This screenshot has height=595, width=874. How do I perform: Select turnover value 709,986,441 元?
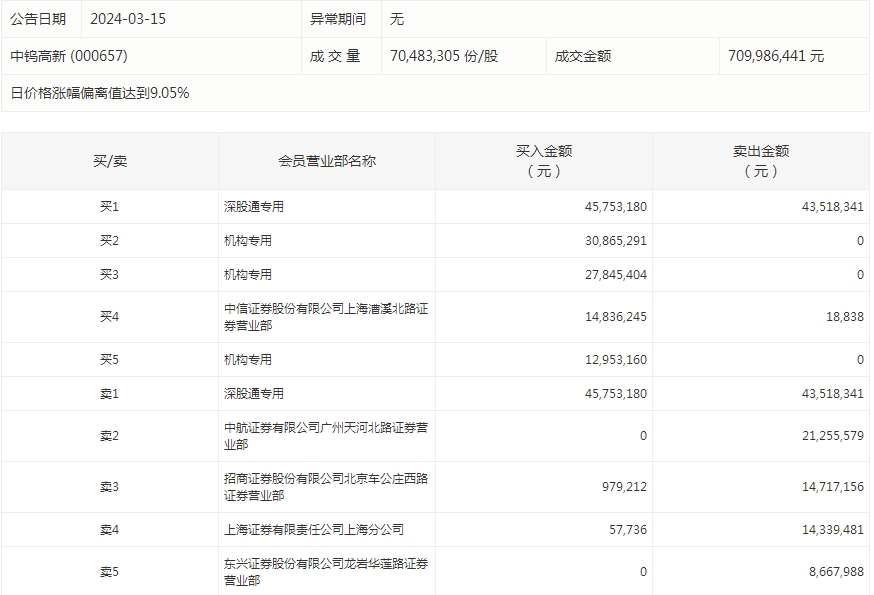pyautogui.click(x=776, y=56)
